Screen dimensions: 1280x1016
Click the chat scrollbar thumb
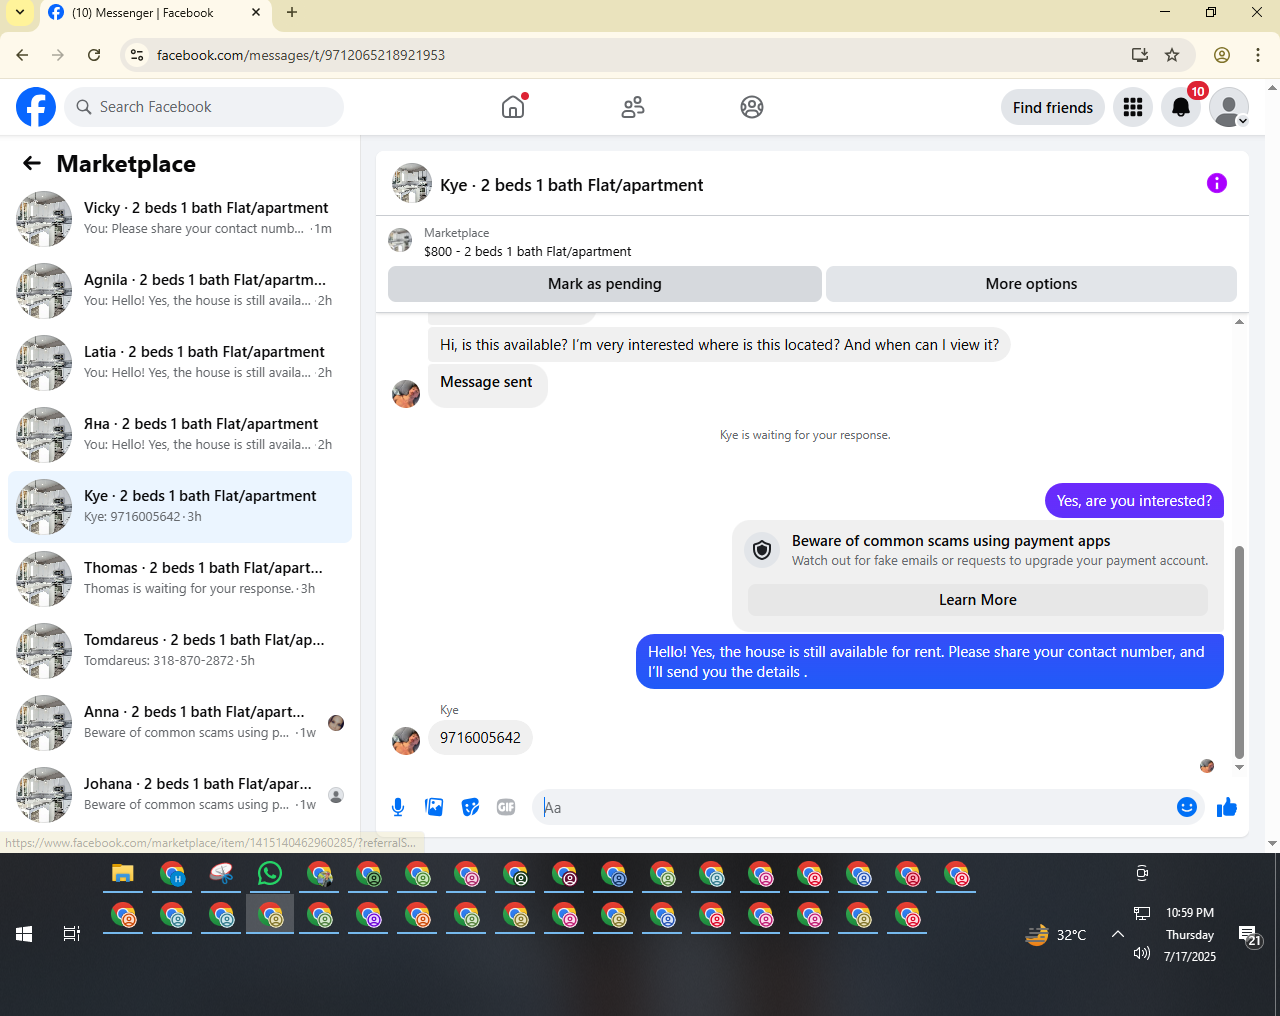click(1240, 652)
